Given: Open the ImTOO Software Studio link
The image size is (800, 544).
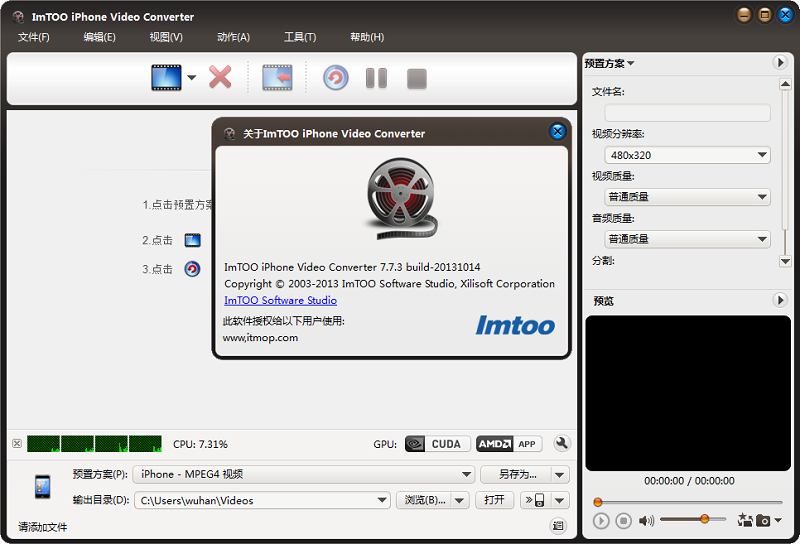Looking at the screenshot, I should click(281, 300).
